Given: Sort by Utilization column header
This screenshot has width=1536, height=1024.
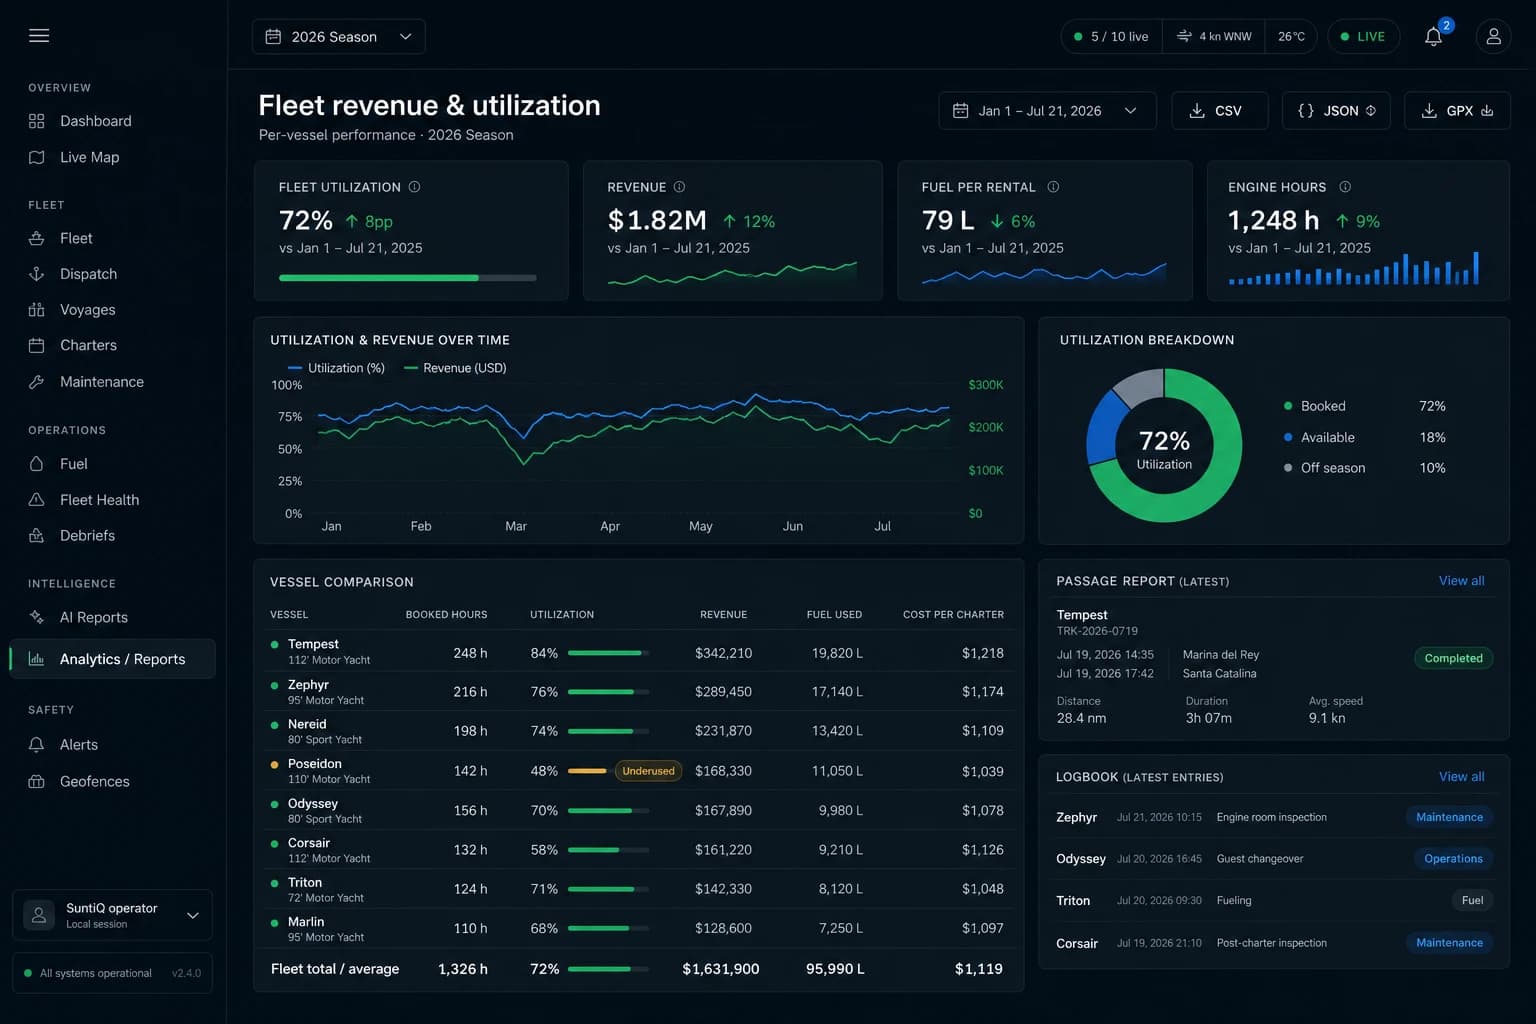Looking at the screenshot, I should [x=562, y=614].
